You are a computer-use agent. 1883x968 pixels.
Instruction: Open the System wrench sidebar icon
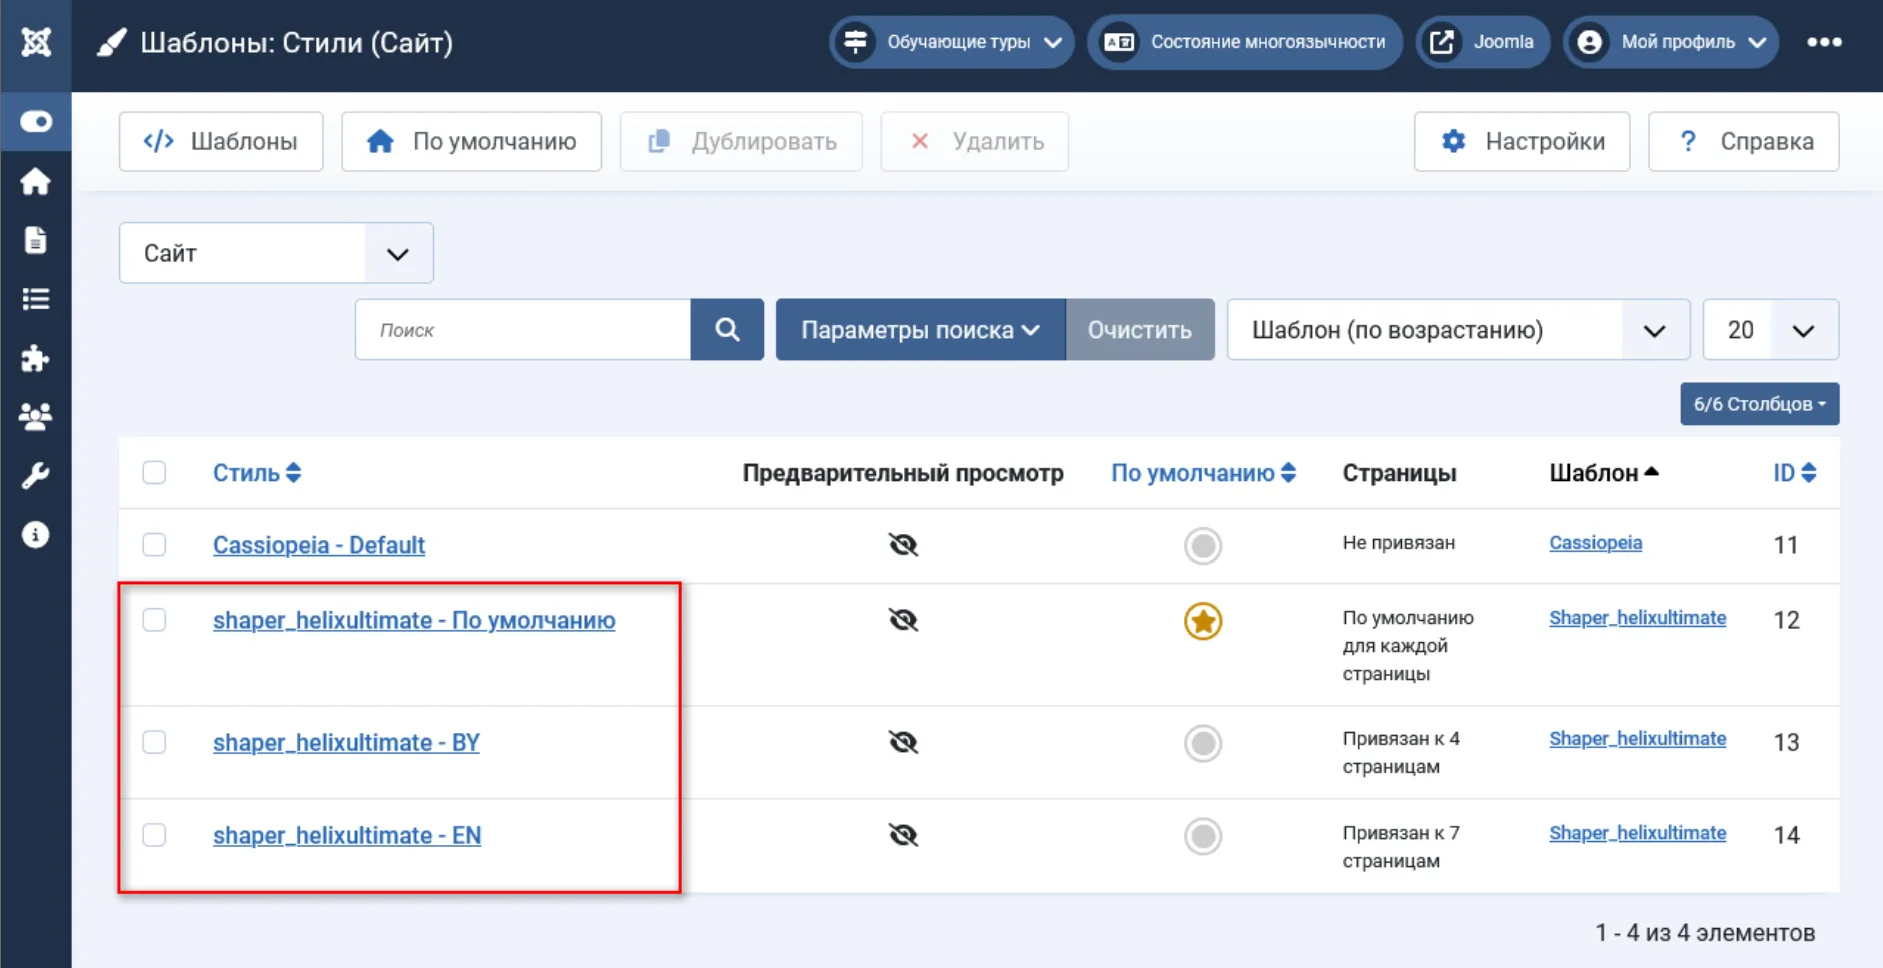(36, 476)
